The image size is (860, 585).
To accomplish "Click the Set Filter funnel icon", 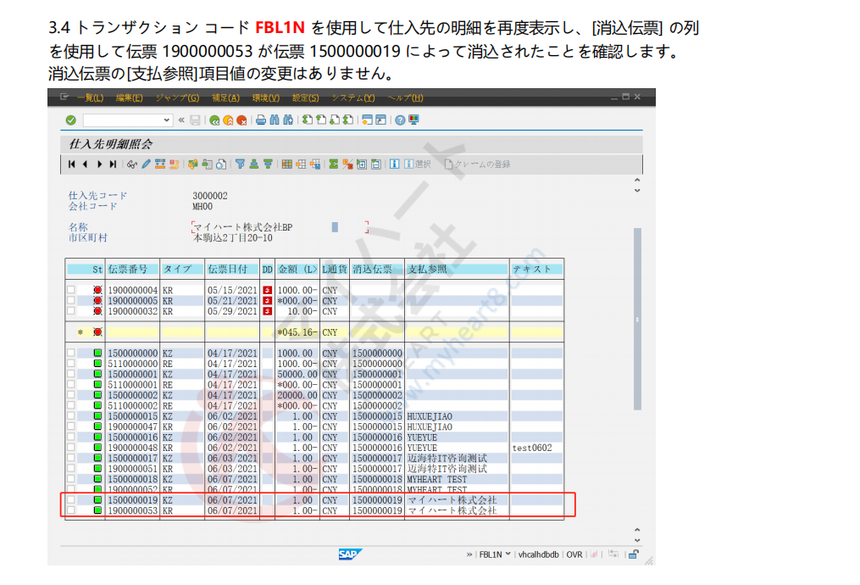I will click(240, 164).
